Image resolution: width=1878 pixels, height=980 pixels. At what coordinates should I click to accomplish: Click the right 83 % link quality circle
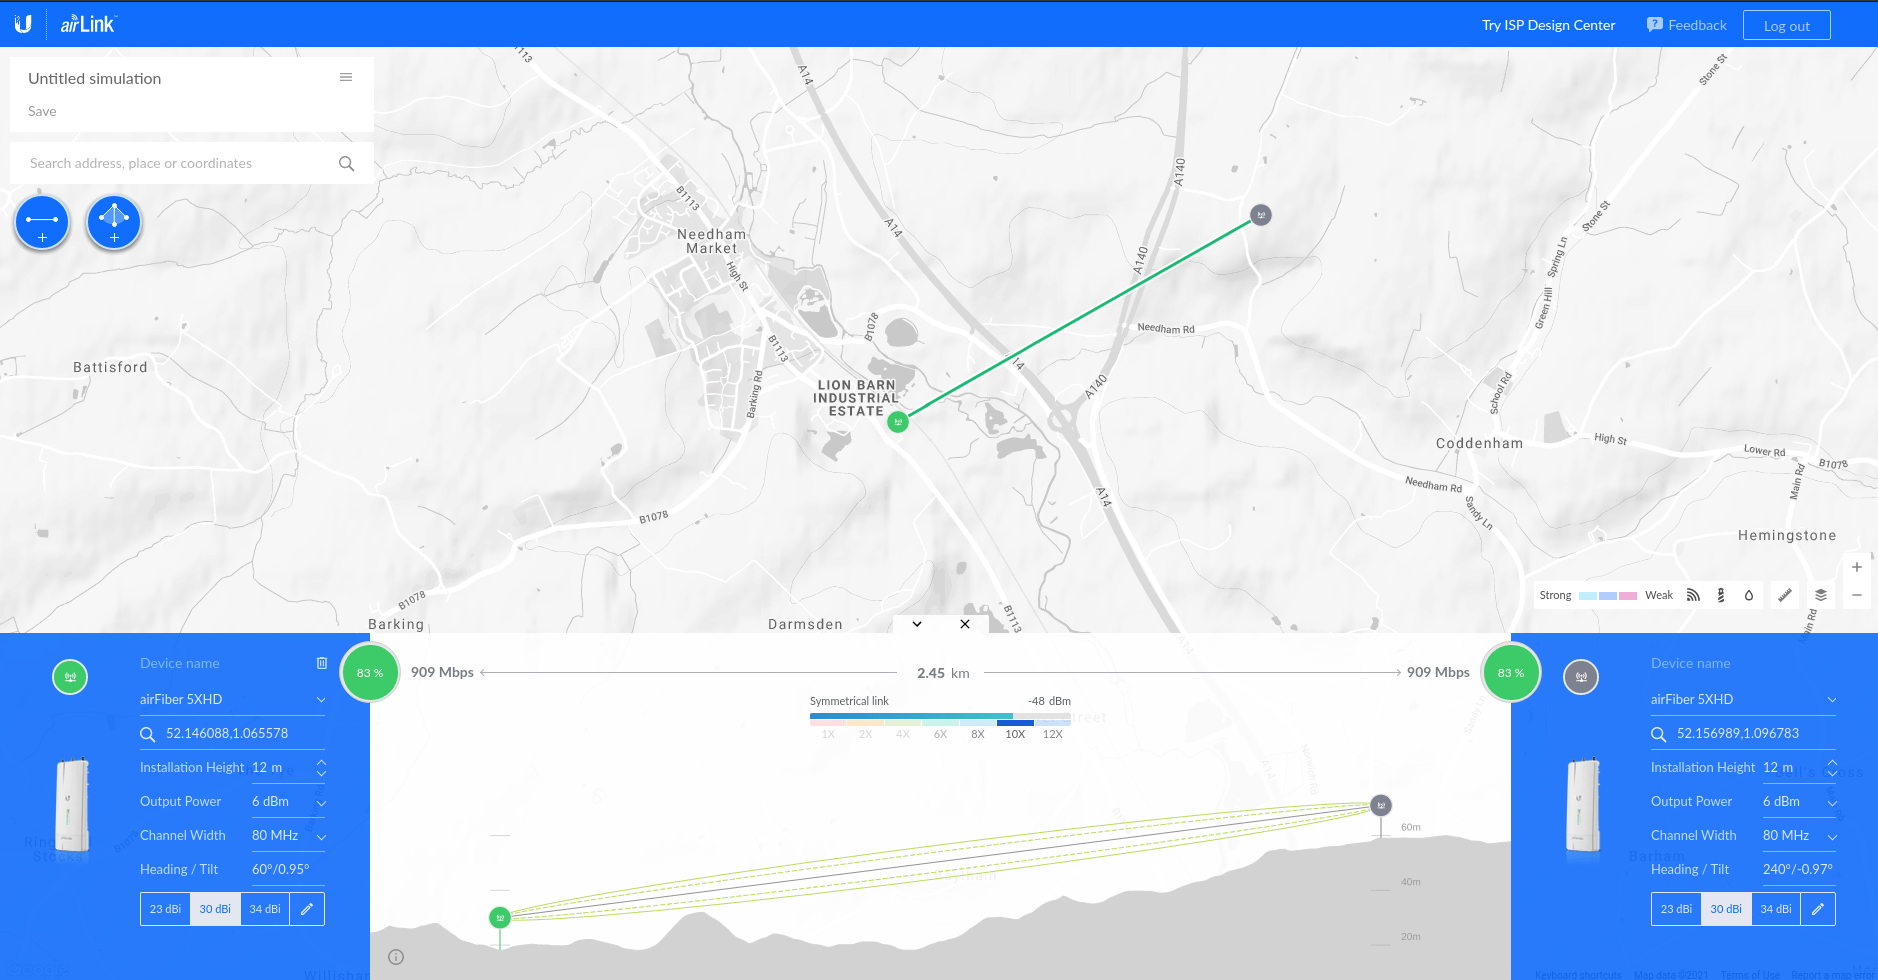(1511, 673)
